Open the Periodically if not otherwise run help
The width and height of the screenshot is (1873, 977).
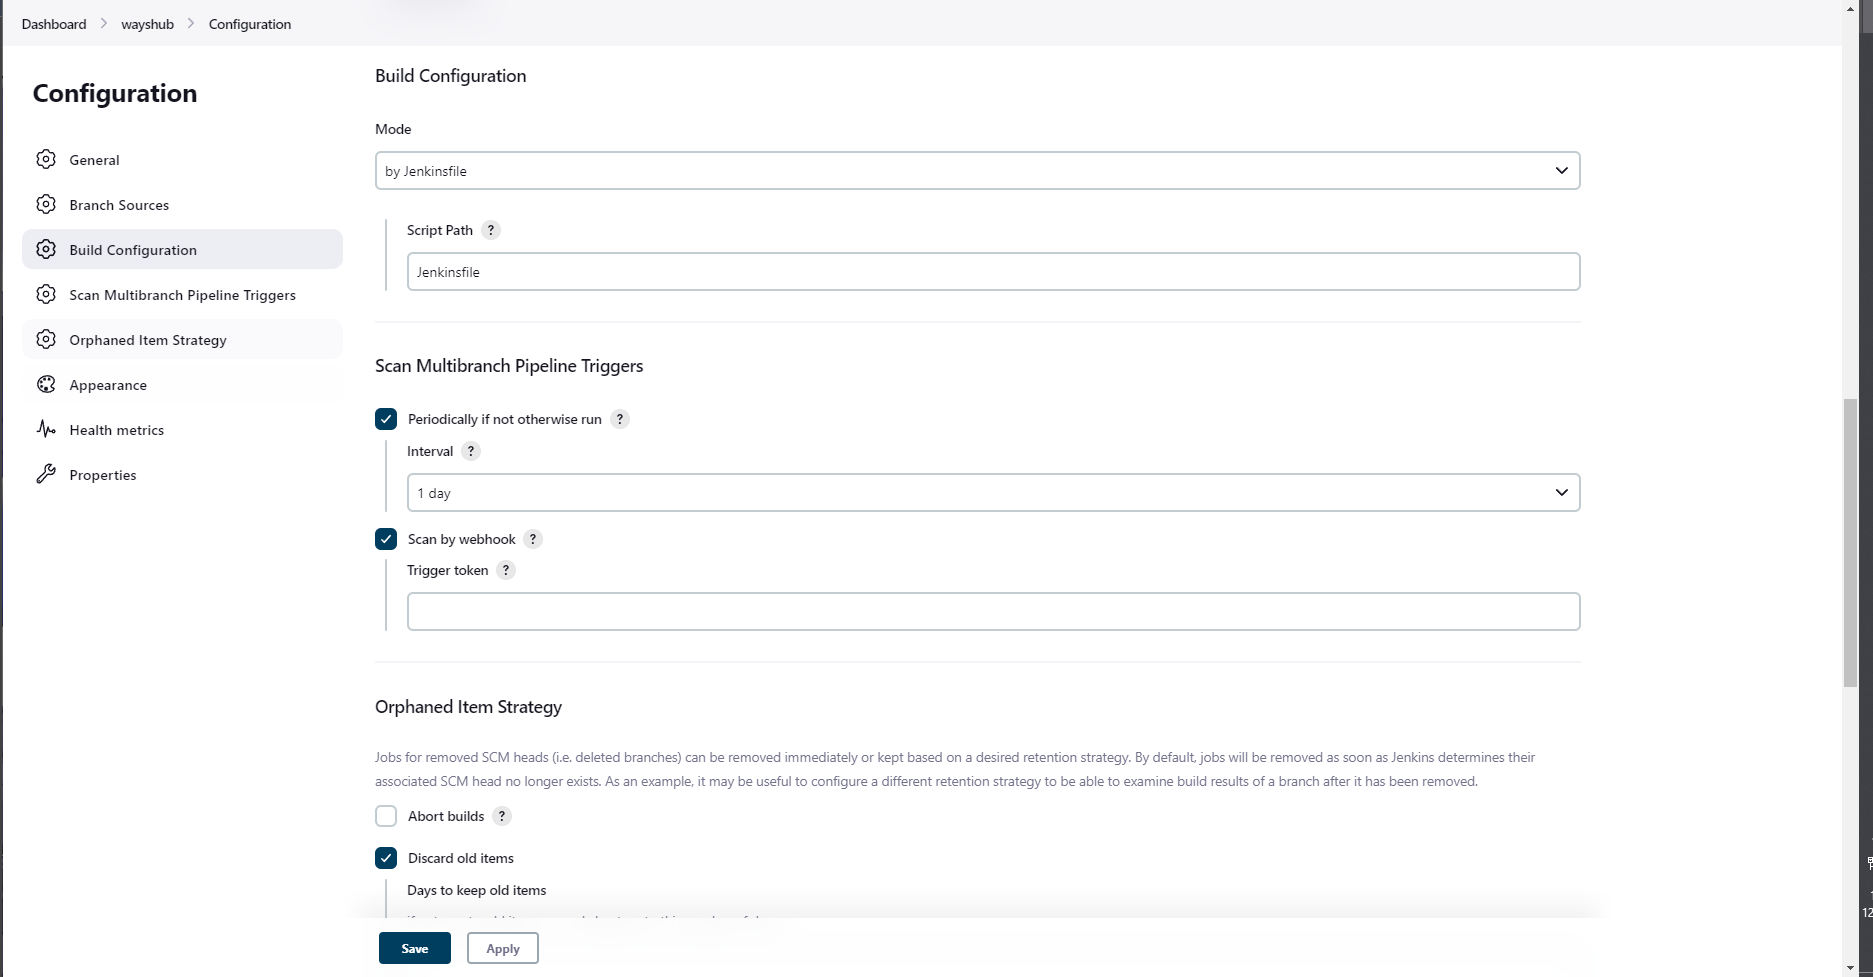(620, 419)
